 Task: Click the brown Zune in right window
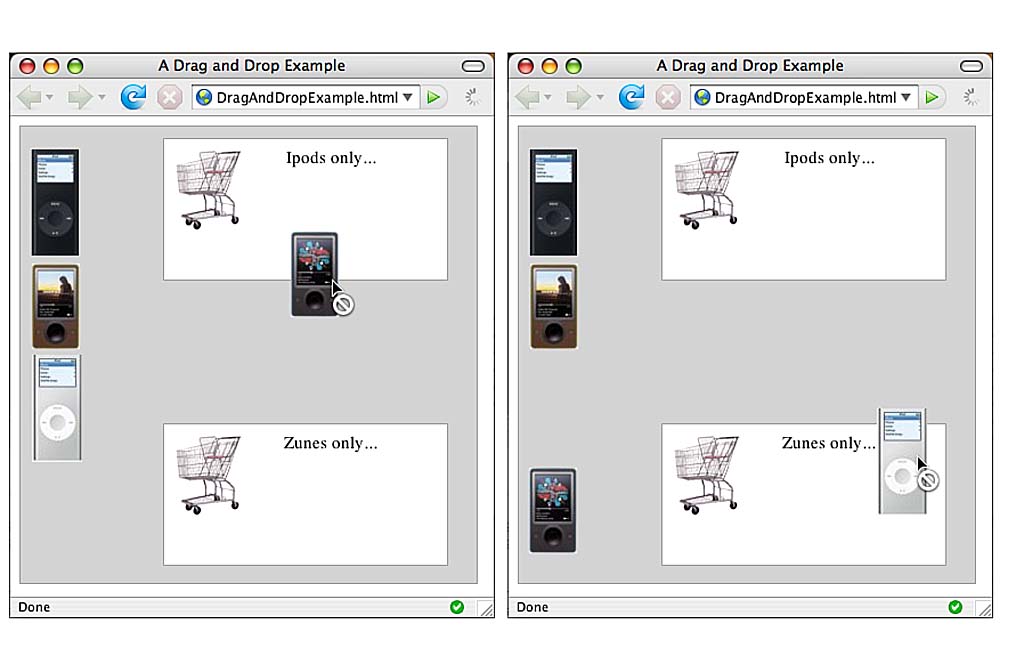pyautogui.click(x=554, y=306)
